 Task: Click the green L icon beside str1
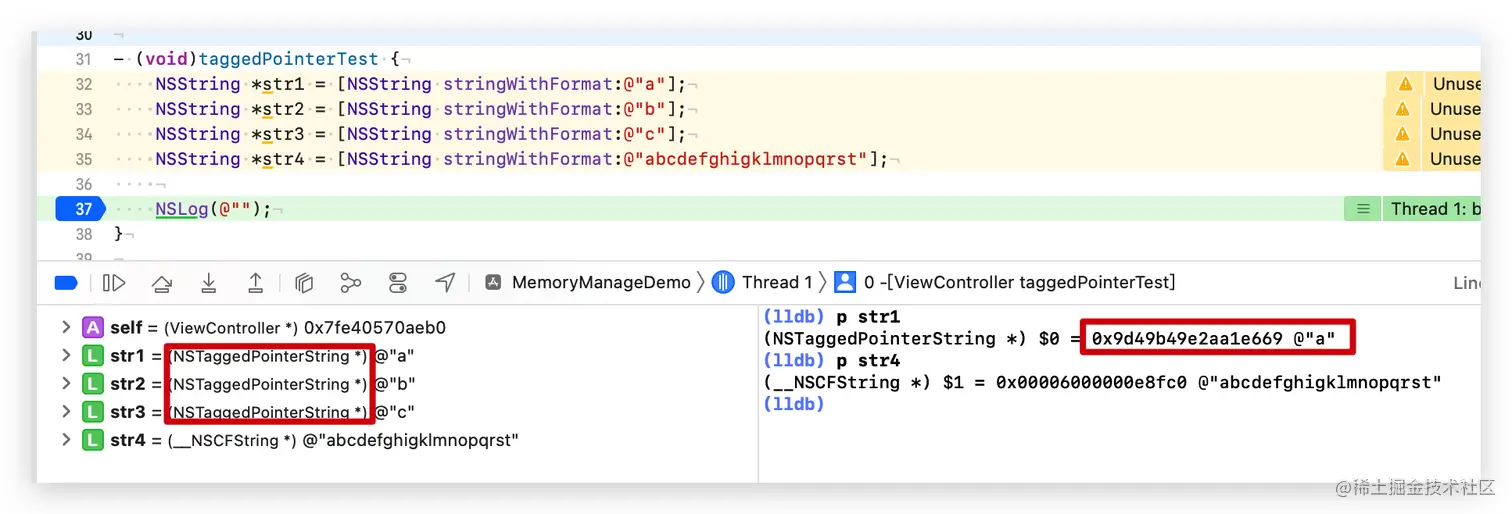click(x=93, y=356)
